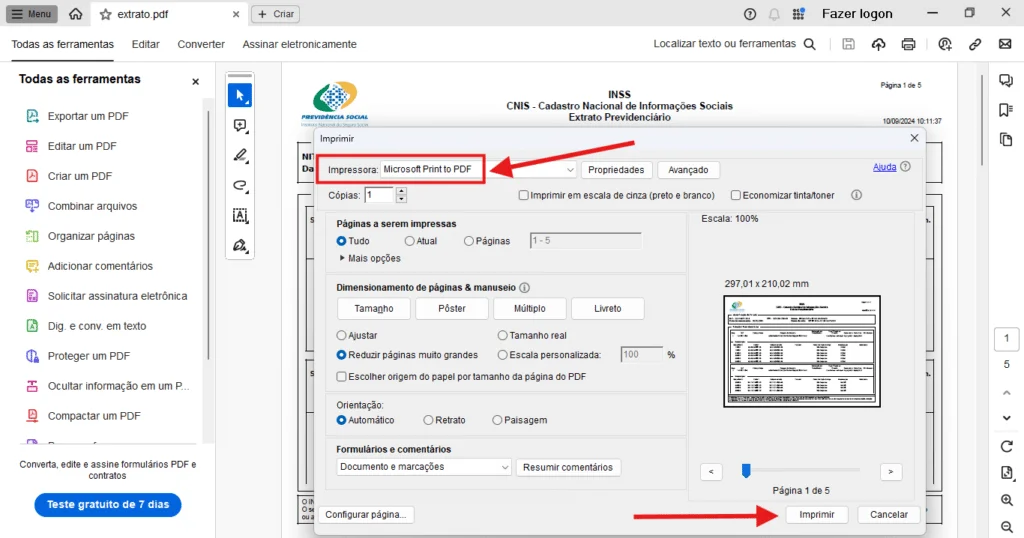Select the Tudo radio button
This screenshot has width=1024, height=538.
[341, 241]
